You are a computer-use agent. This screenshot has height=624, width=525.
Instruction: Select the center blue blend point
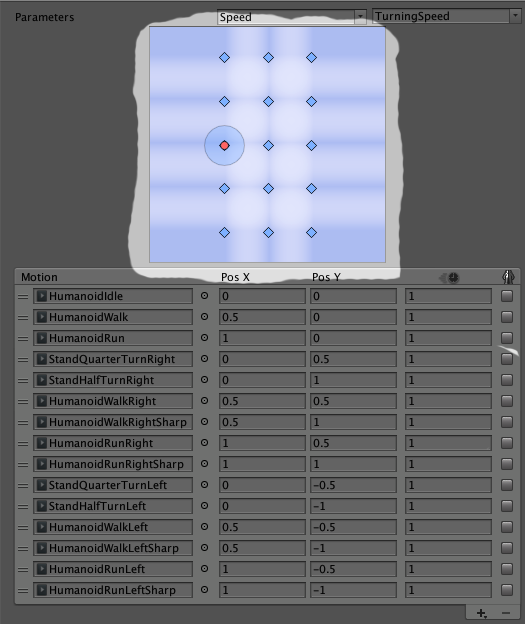(269, 146)
